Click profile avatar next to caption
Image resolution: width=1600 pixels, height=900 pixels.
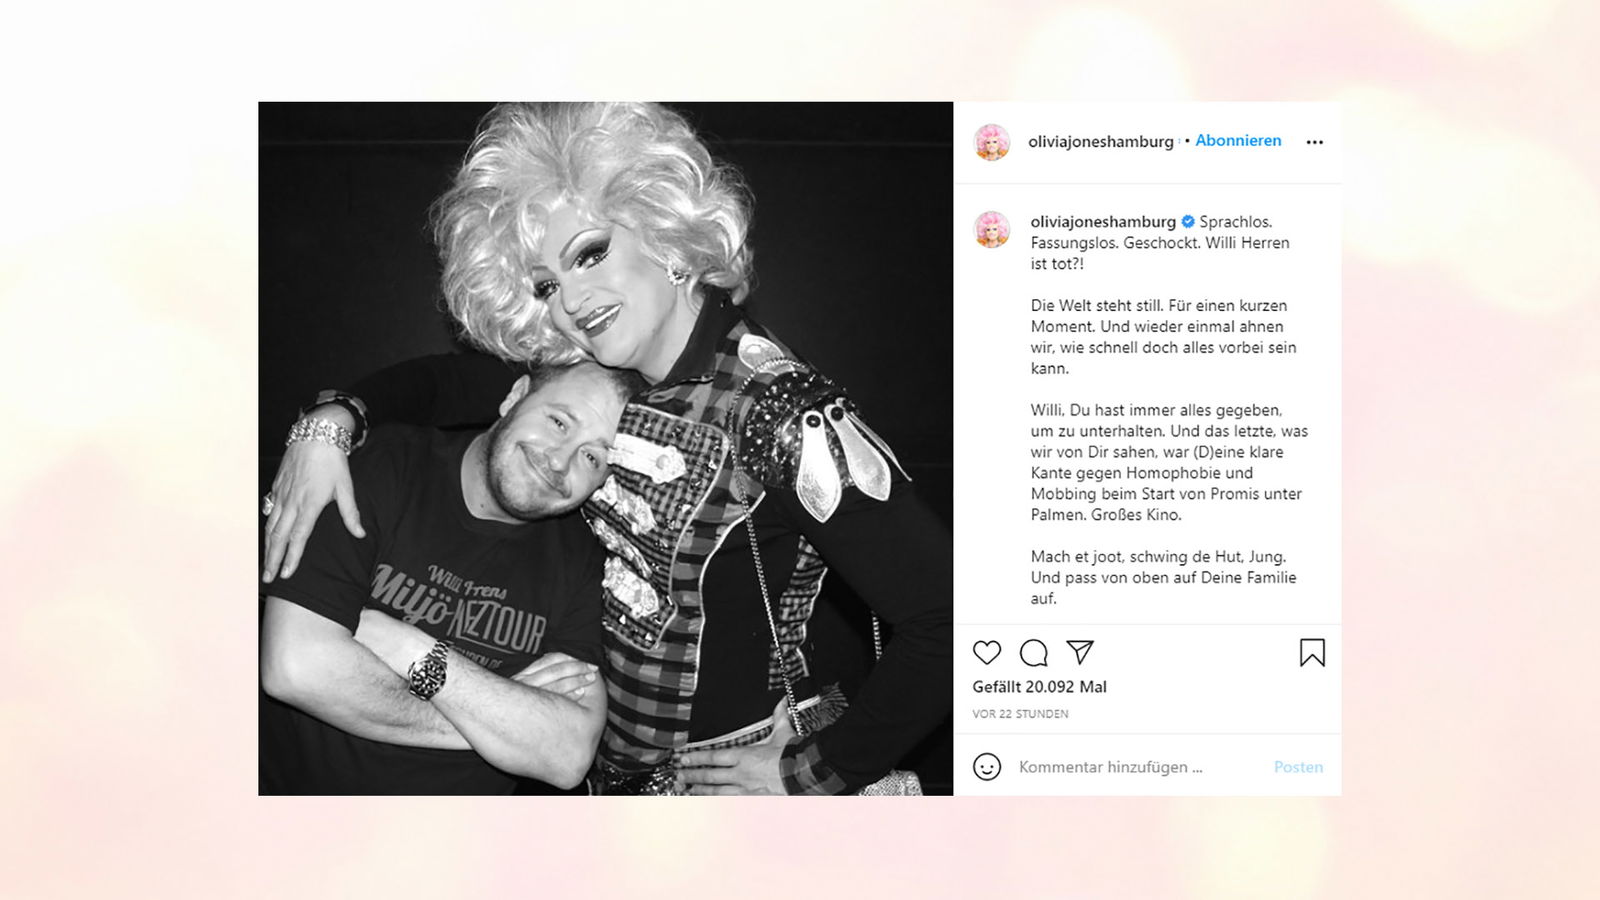[992, 230]
